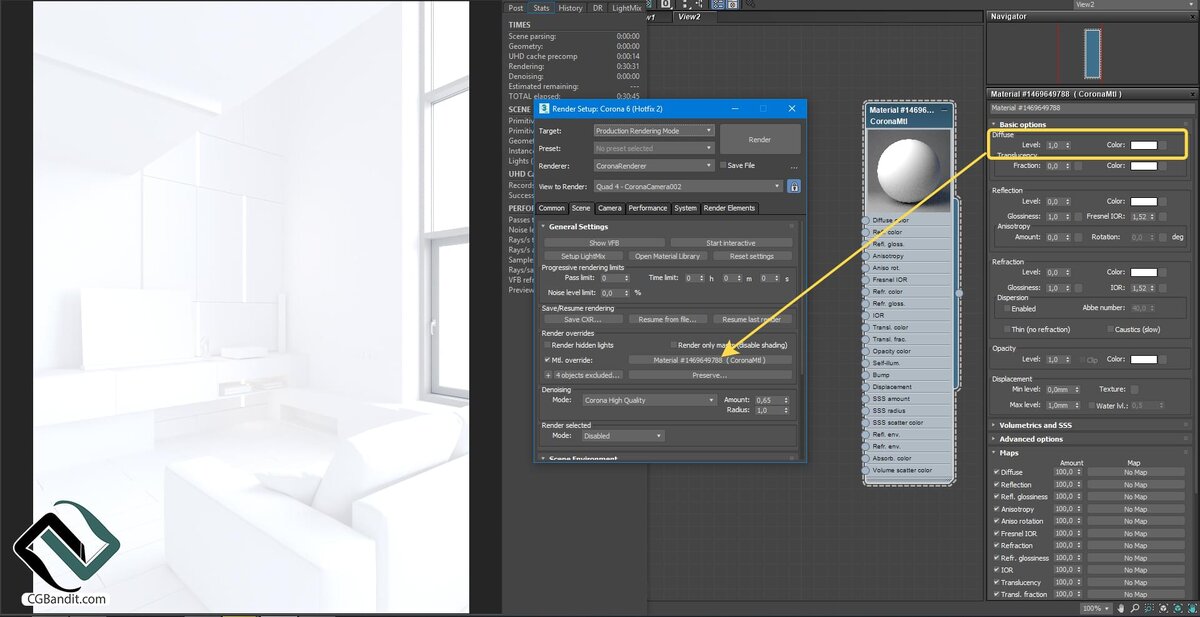The image size is (1200, 617).
Task: Select the Pan hand tool in the bottom toolbar
Action: click(x=1121, y=608)
